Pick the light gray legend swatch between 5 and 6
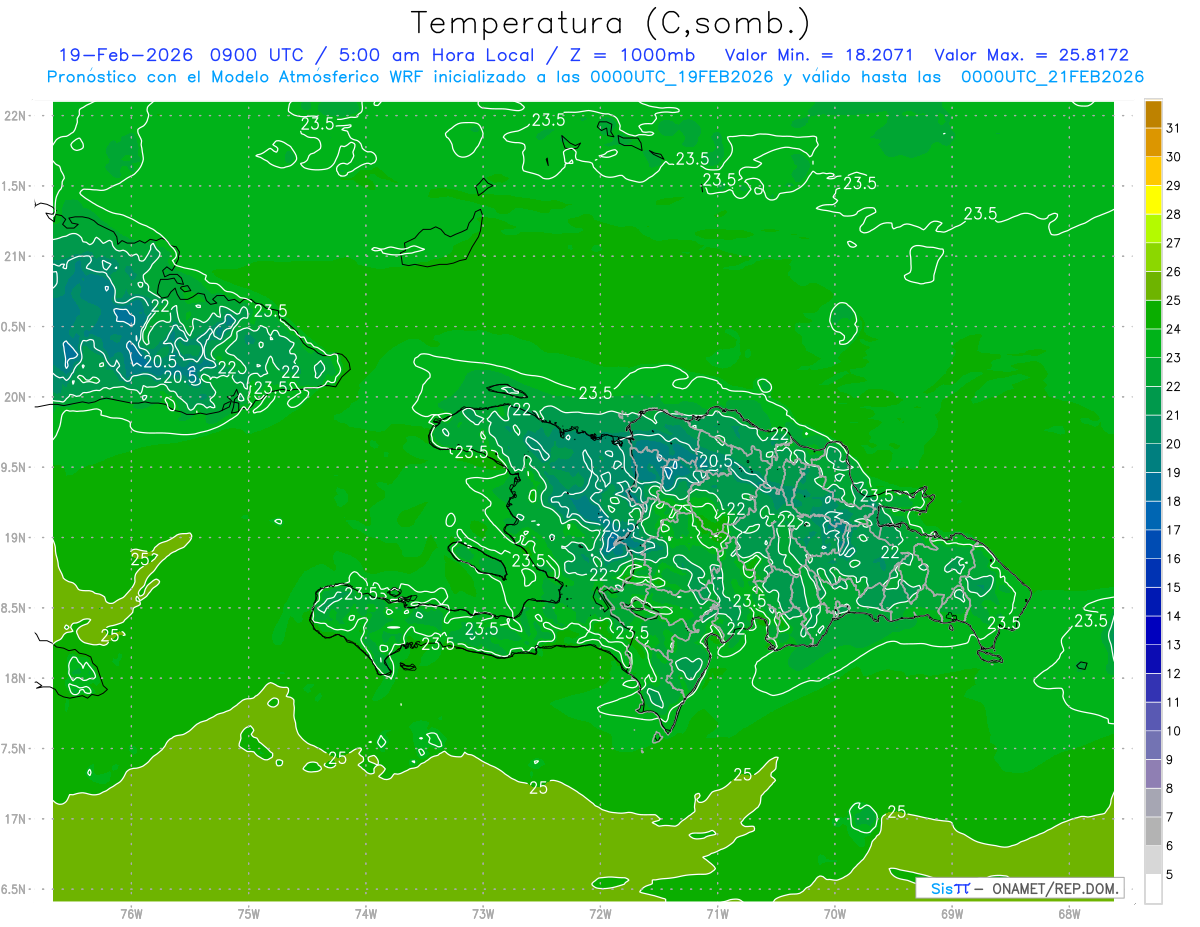Screen dimensions: 1200x927 point(1153,861)
